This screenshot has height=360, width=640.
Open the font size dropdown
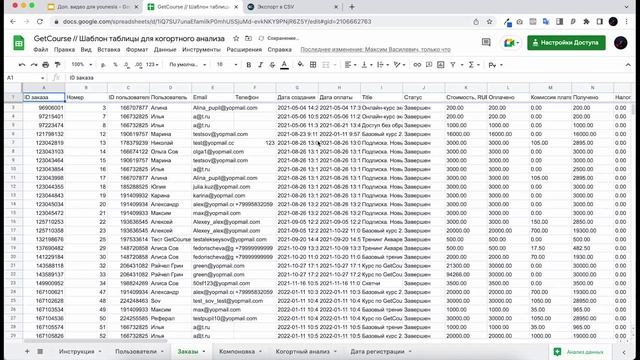tap(227, 65)
